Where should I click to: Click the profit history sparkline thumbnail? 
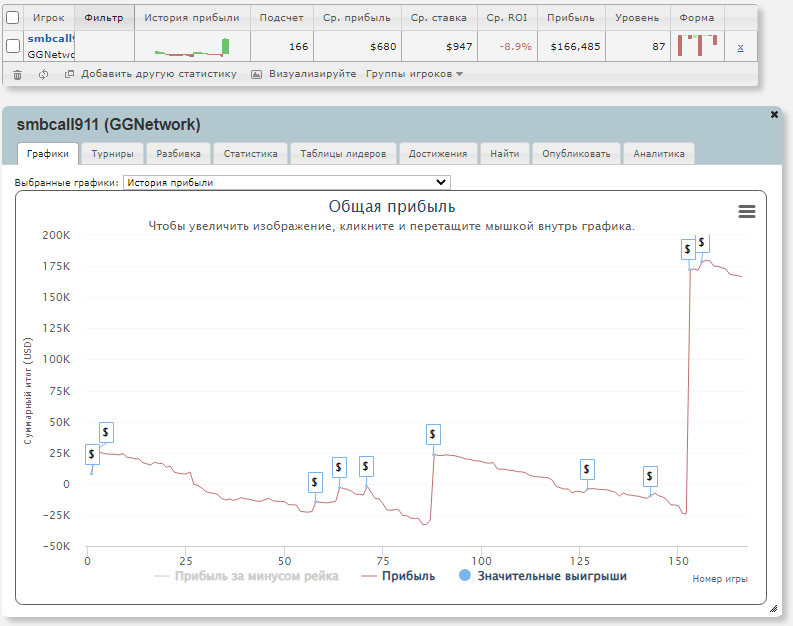pos(192,47)
